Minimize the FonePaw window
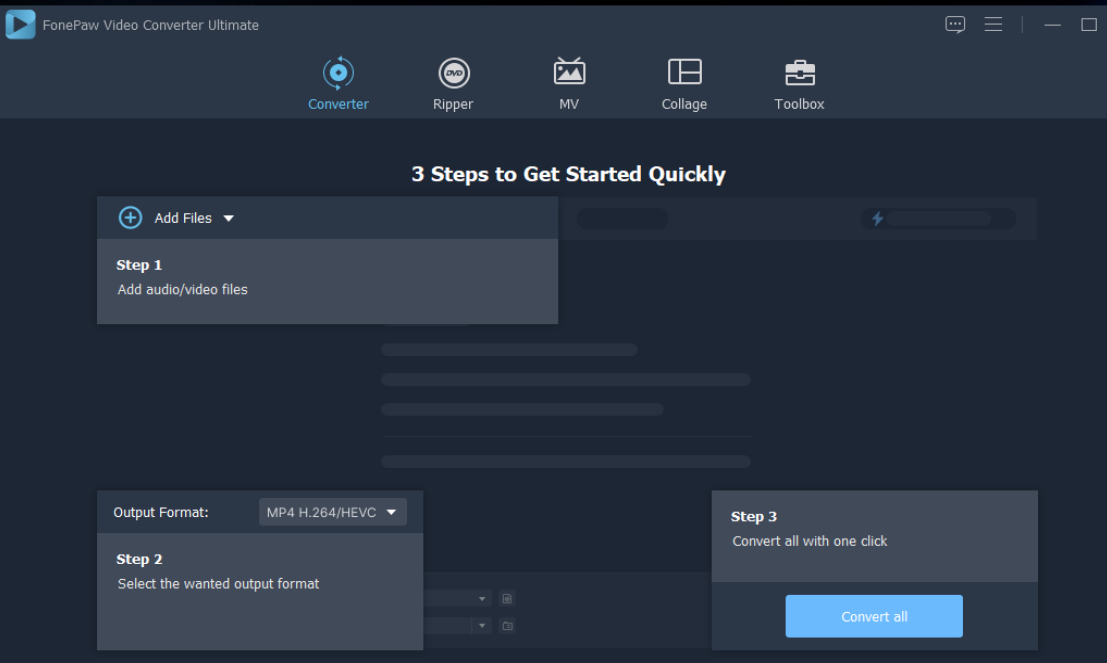The height and width of the screenshot is (663, 1107). (1053, 25)
